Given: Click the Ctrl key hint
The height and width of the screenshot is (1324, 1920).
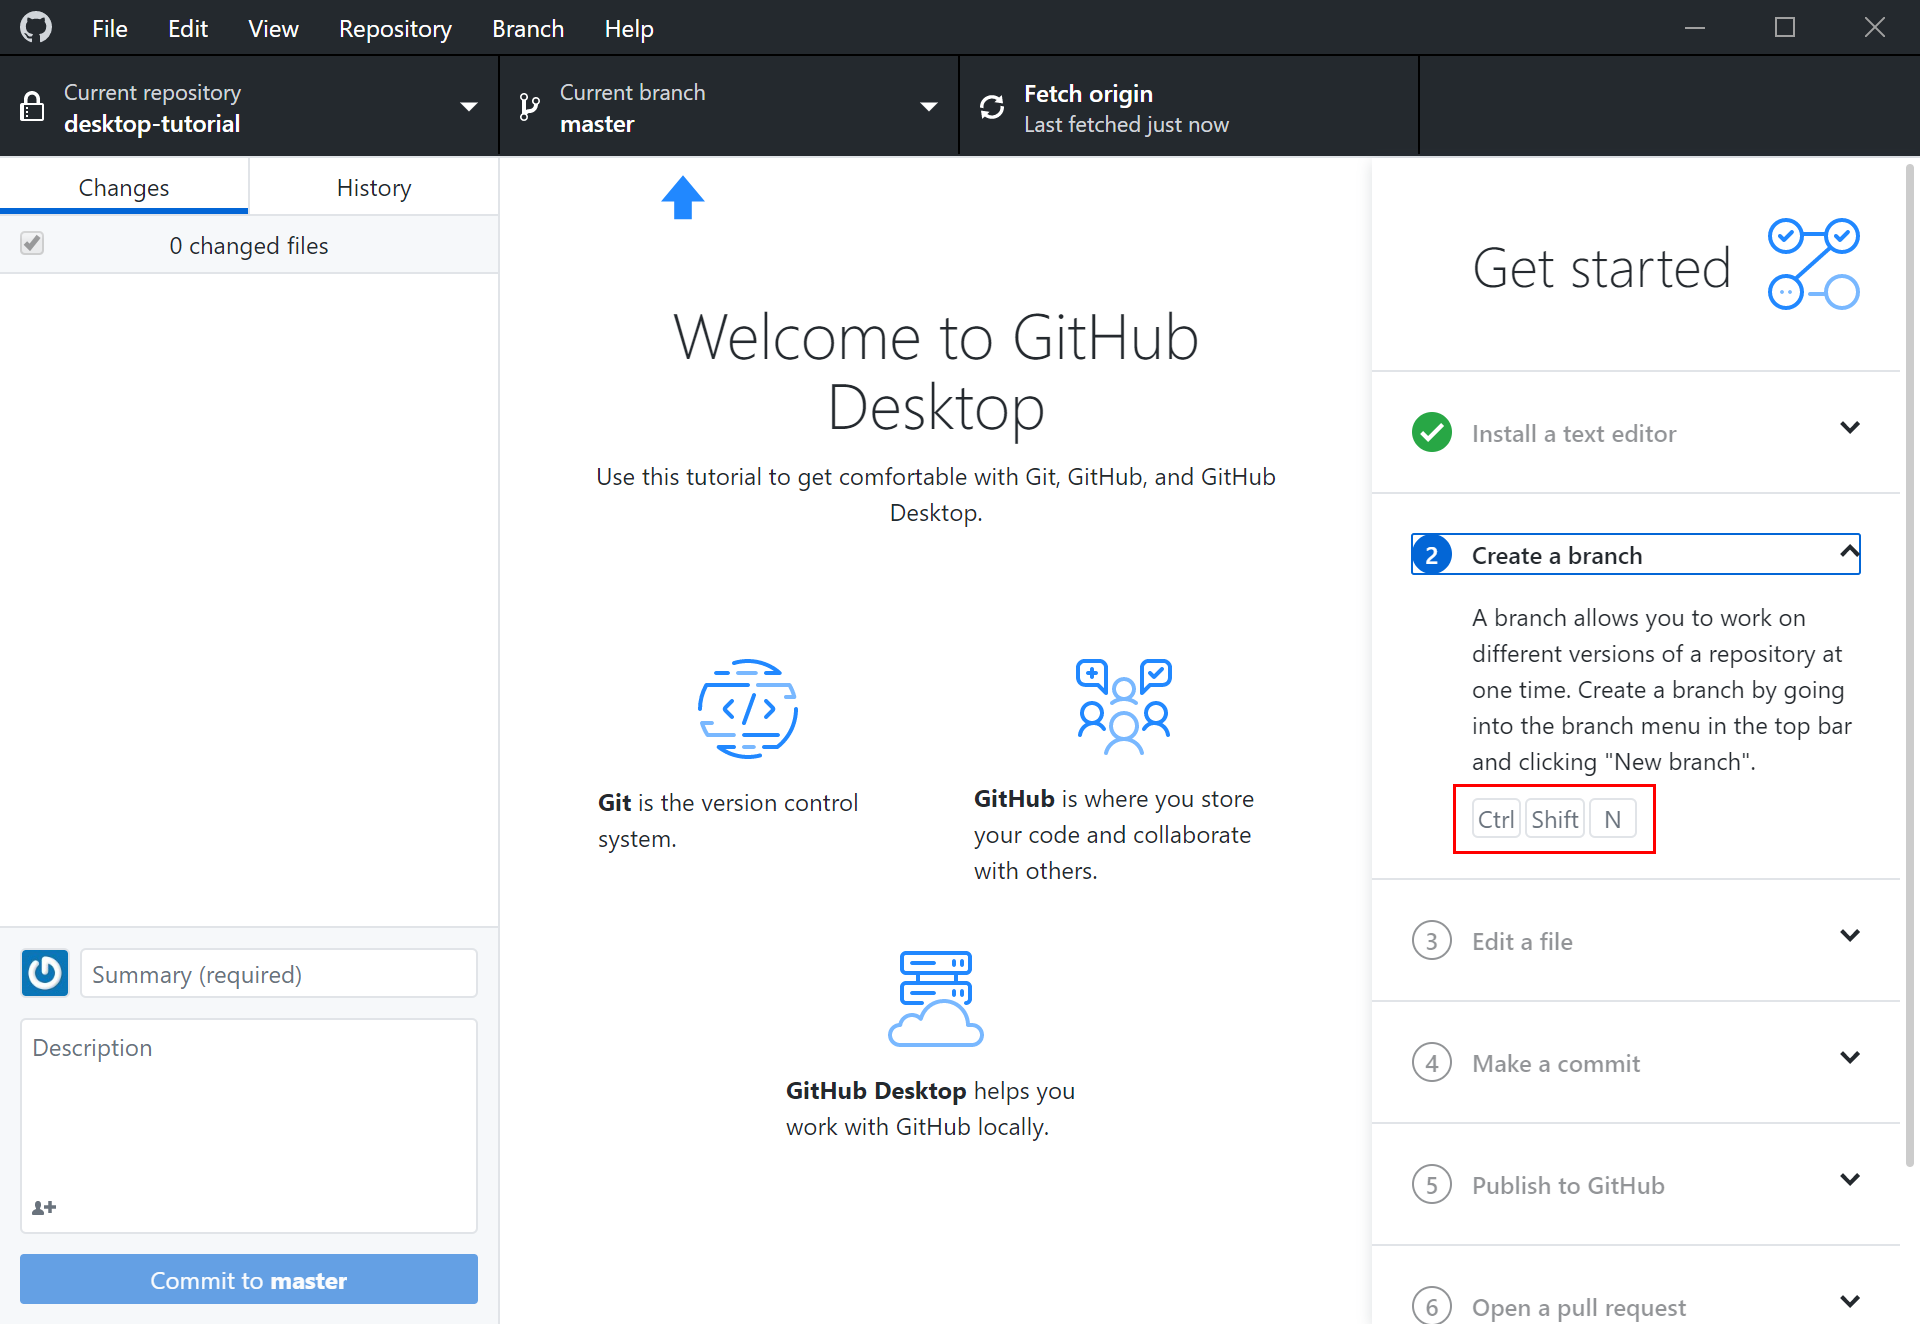Looking at the screenshot, I should click(1496, 819).
